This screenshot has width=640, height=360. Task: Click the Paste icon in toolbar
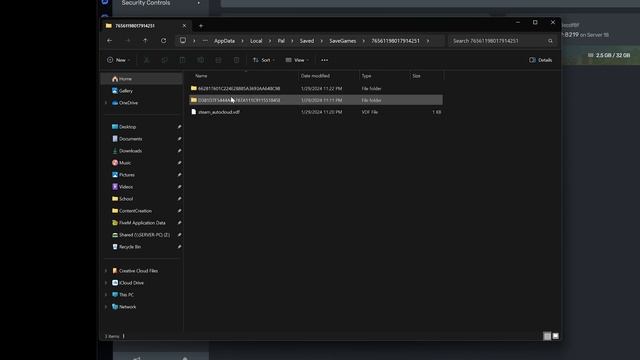(x=182, y=60)
